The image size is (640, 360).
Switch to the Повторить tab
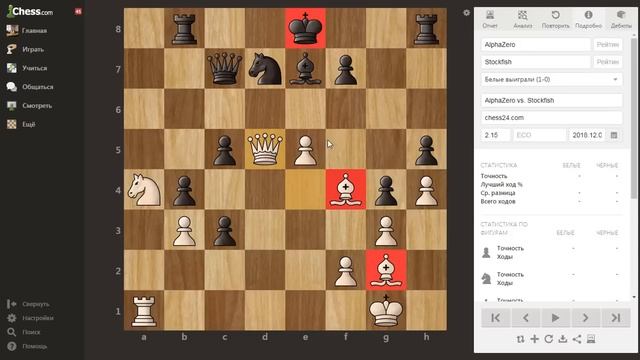(x=556, y=19)
